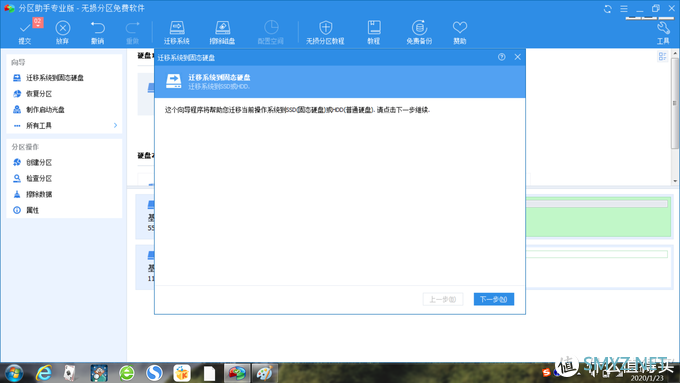Open the green 360 browser taskbar icon
Viewport: 680px width, 383px height.
tap(127, 373)
